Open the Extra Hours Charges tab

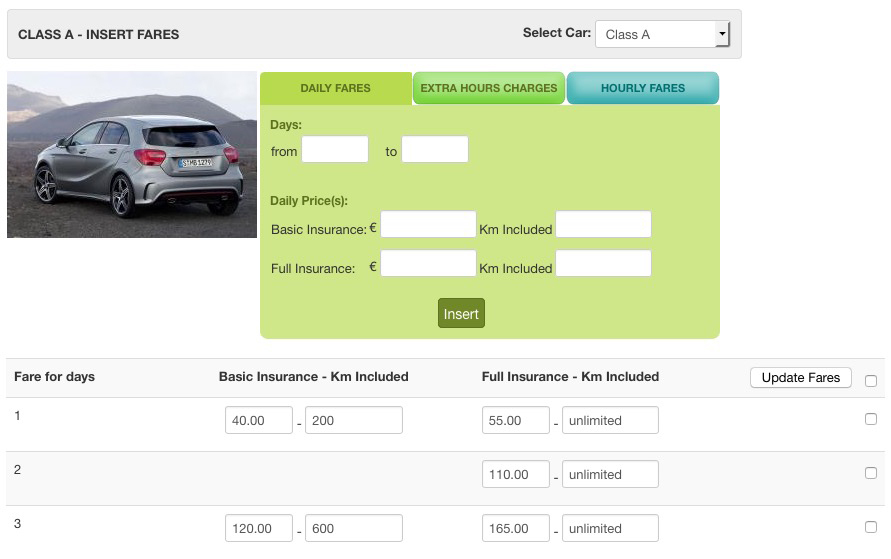(x=489, y=88)
